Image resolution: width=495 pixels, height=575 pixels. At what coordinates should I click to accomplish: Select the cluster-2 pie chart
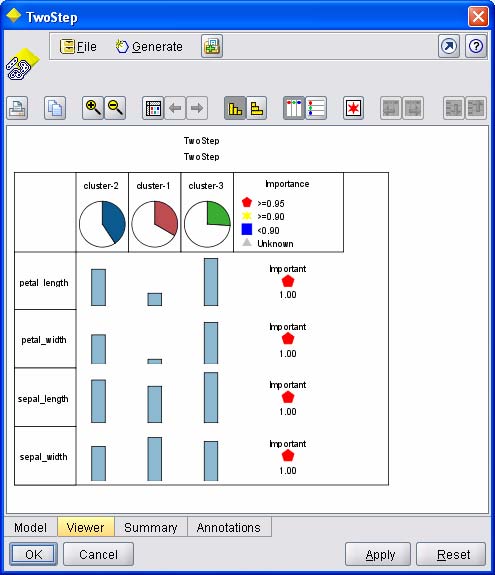coord(102,224)
